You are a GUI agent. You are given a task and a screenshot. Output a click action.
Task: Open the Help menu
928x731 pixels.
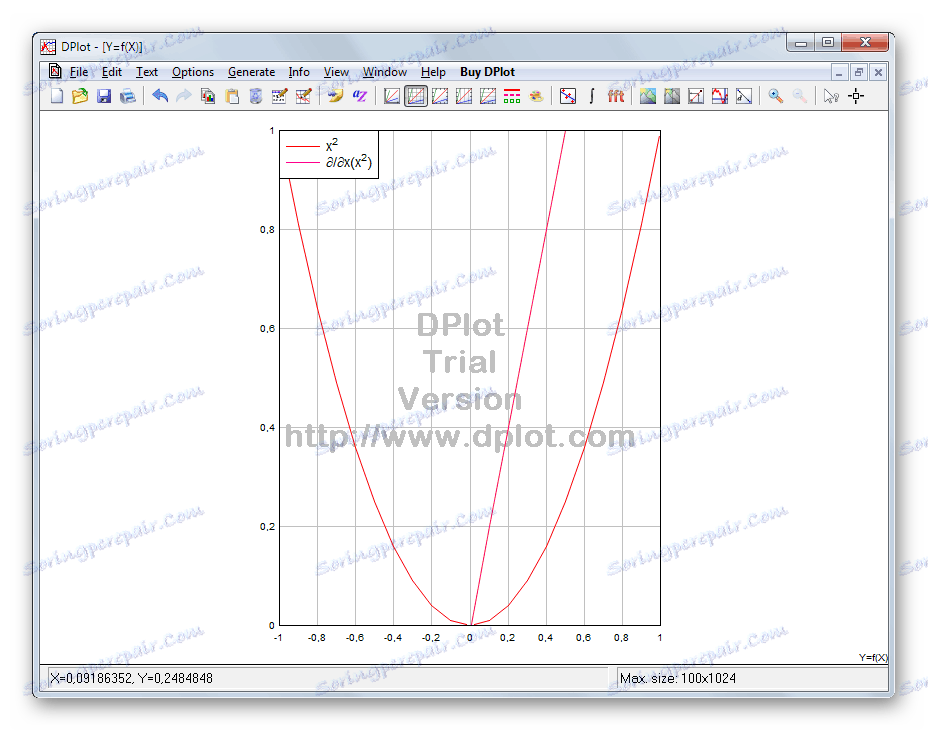click(x=433, y=72)
